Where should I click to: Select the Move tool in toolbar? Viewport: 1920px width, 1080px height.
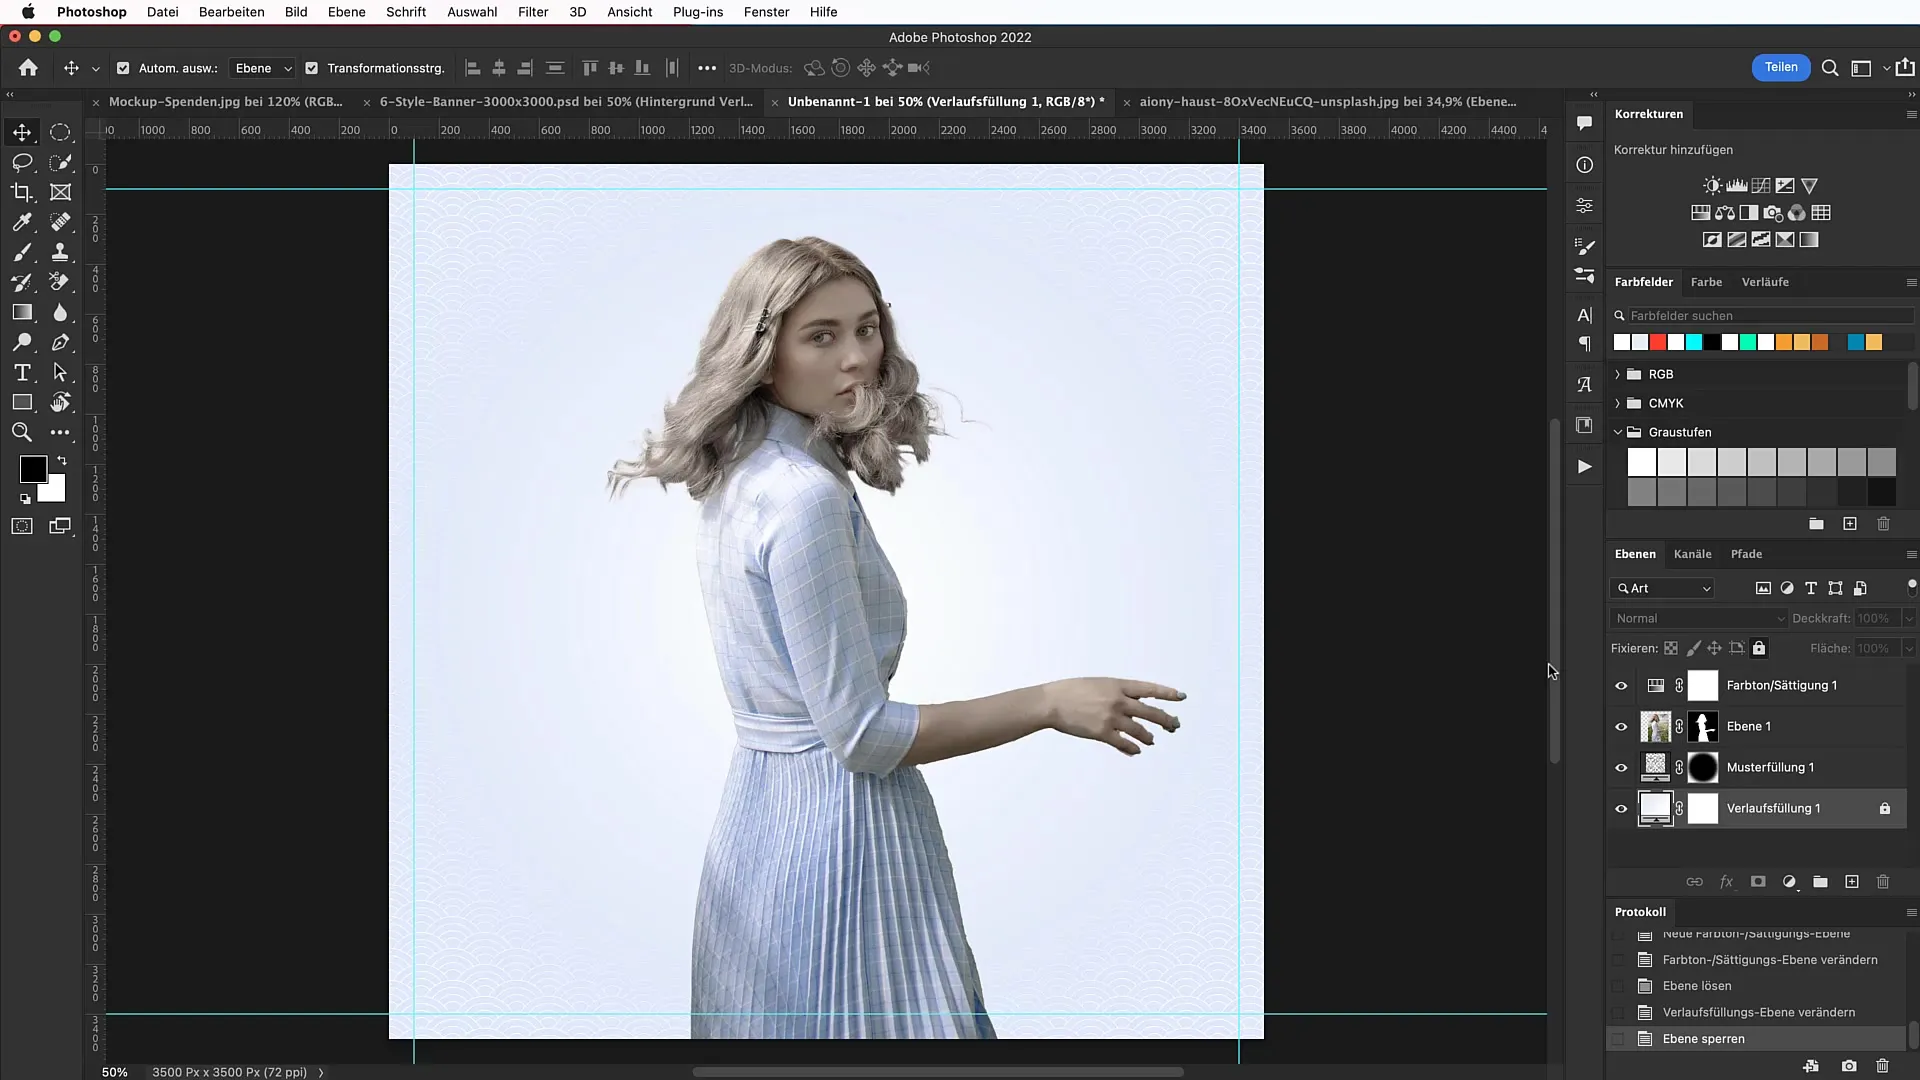click(20, 132)
